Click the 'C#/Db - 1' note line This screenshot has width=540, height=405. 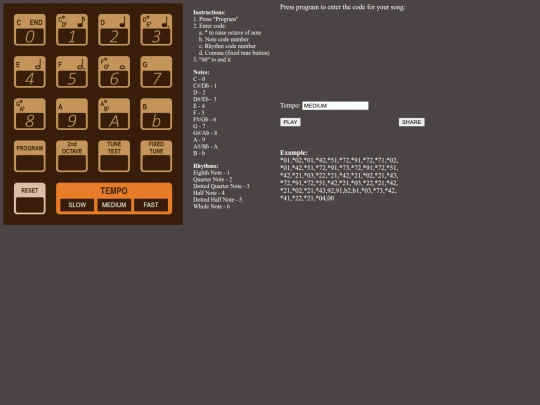tap(205, 86)
